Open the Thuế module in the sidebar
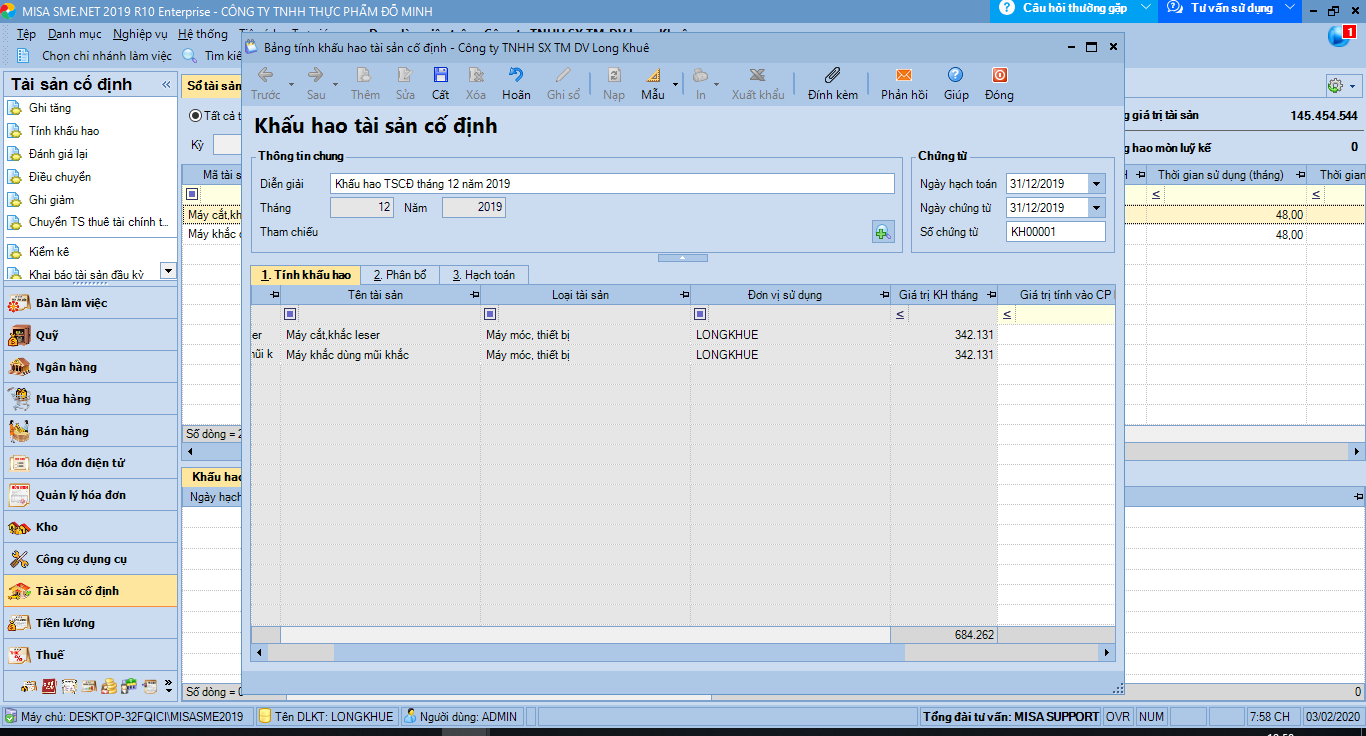Screen dimensions: 1366x736 pyautogui.click(x=89, y=655)
